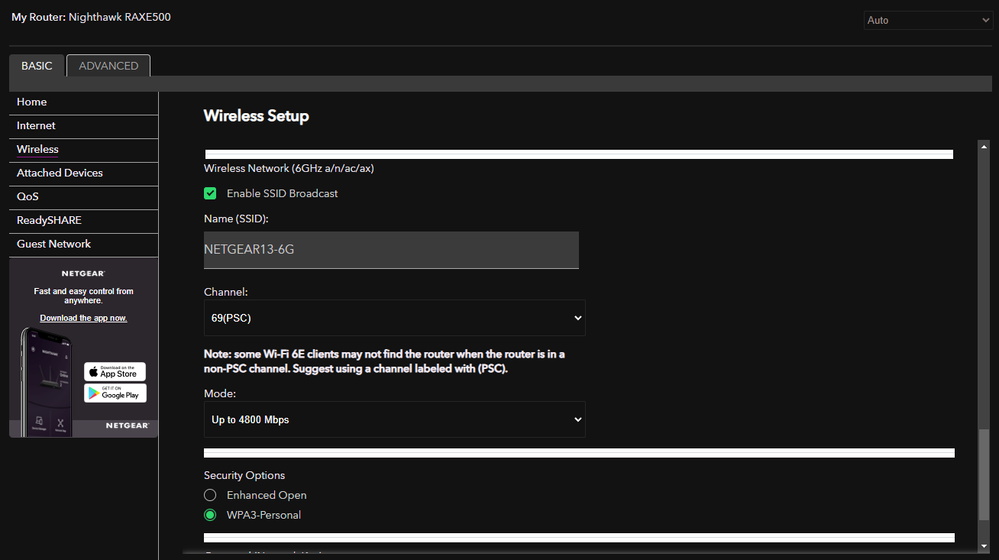Click the Download the app now link
The height and width of the screenshot is (560, 999).
tap(83, 318)
